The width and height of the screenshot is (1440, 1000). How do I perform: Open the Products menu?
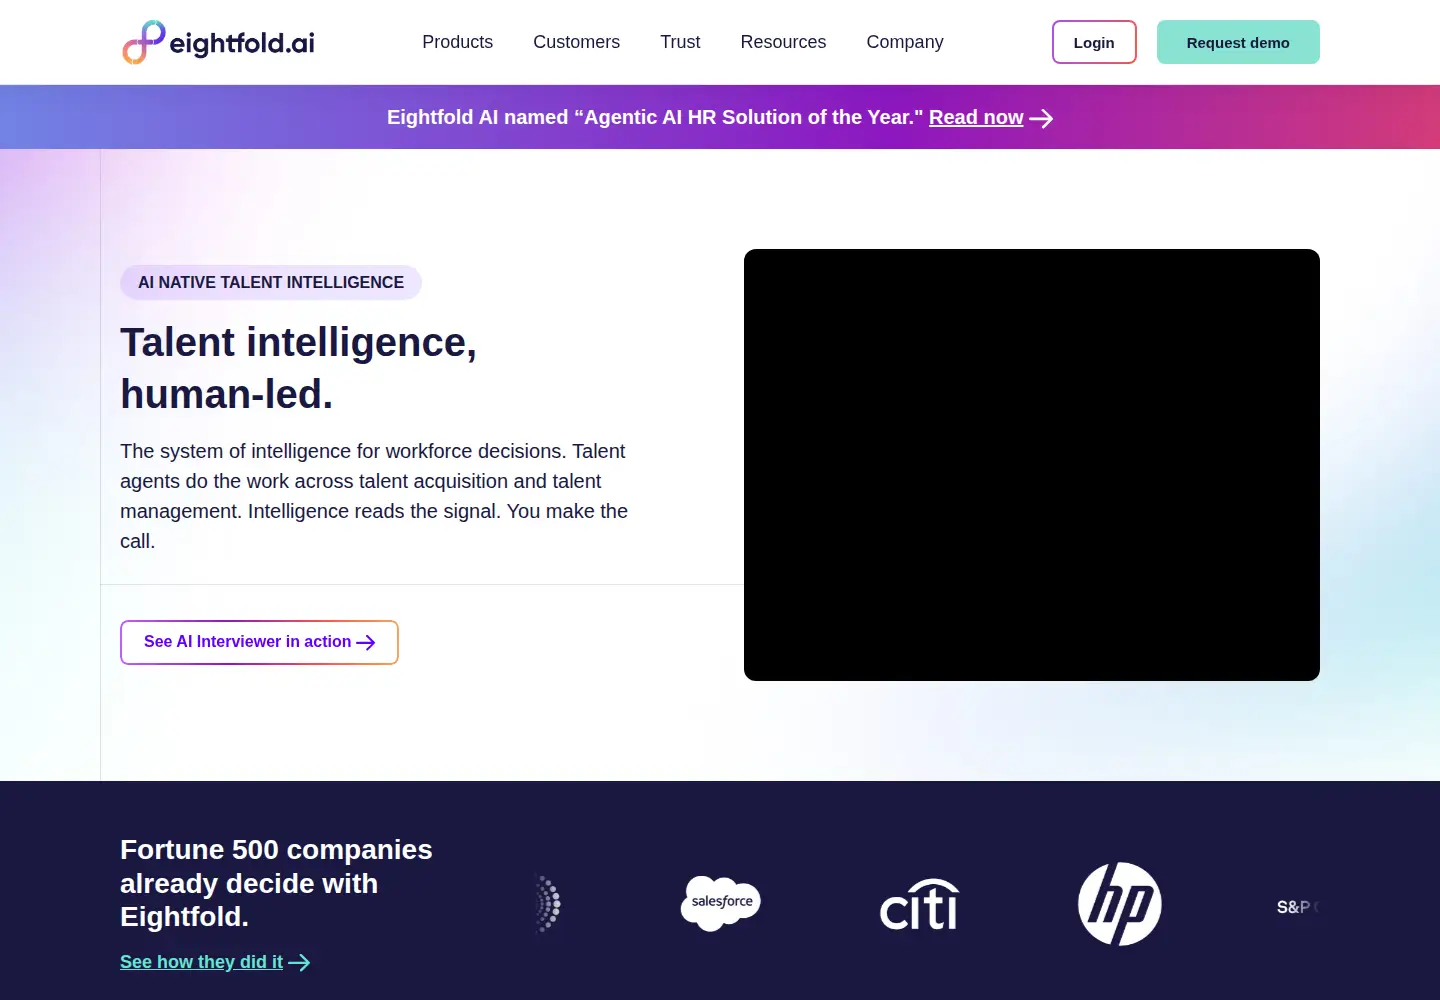tap(457, 42)
